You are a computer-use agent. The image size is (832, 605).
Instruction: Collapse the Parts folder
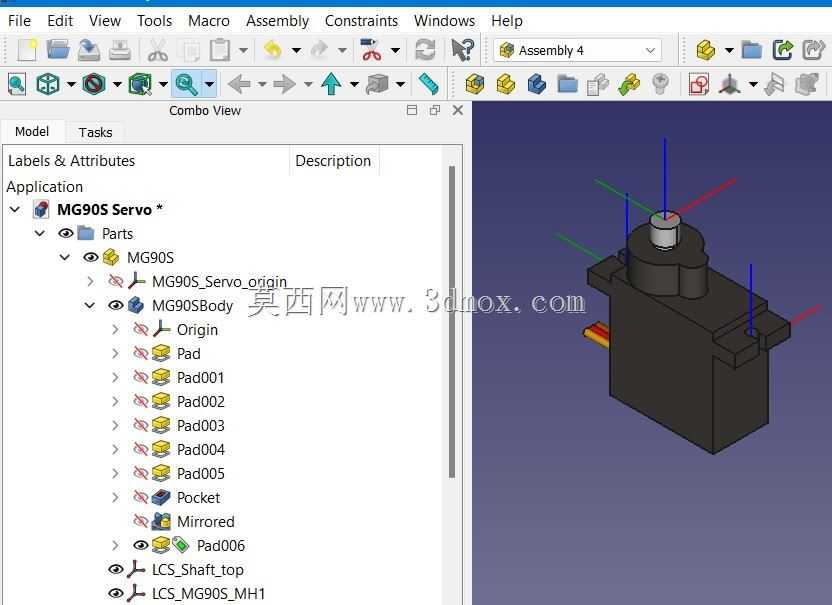coord(40,234)
